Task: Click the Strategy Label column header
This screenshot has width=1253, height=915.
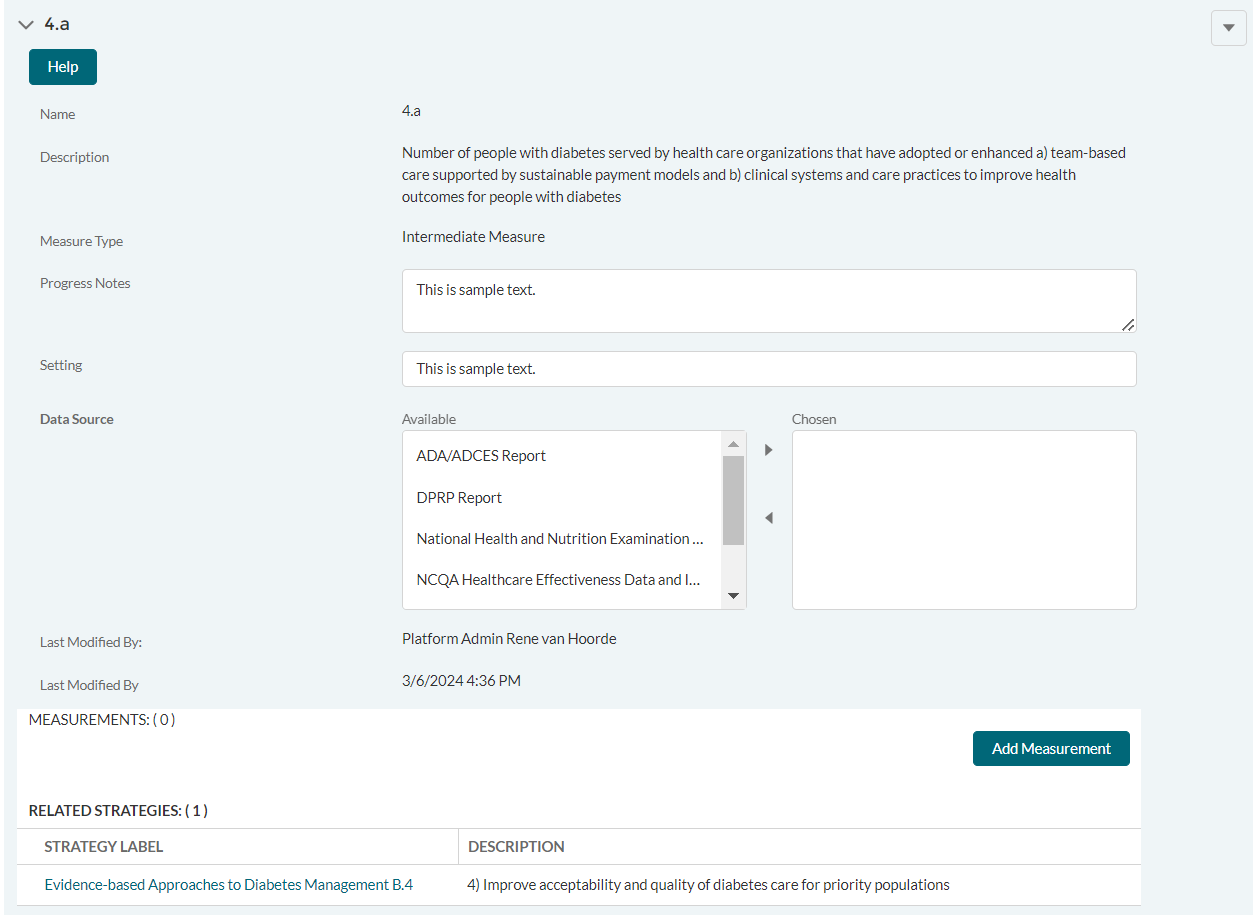Action: pyautogui.click(x=104, y=847)
